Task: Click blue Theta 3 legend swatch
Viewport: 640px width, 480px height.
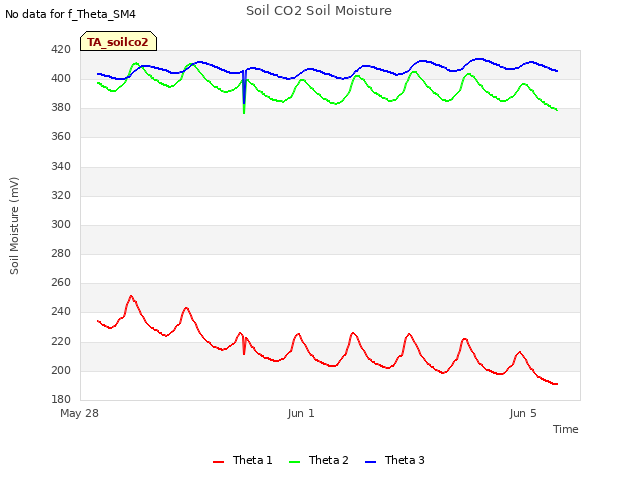Action: pos(371,462)
